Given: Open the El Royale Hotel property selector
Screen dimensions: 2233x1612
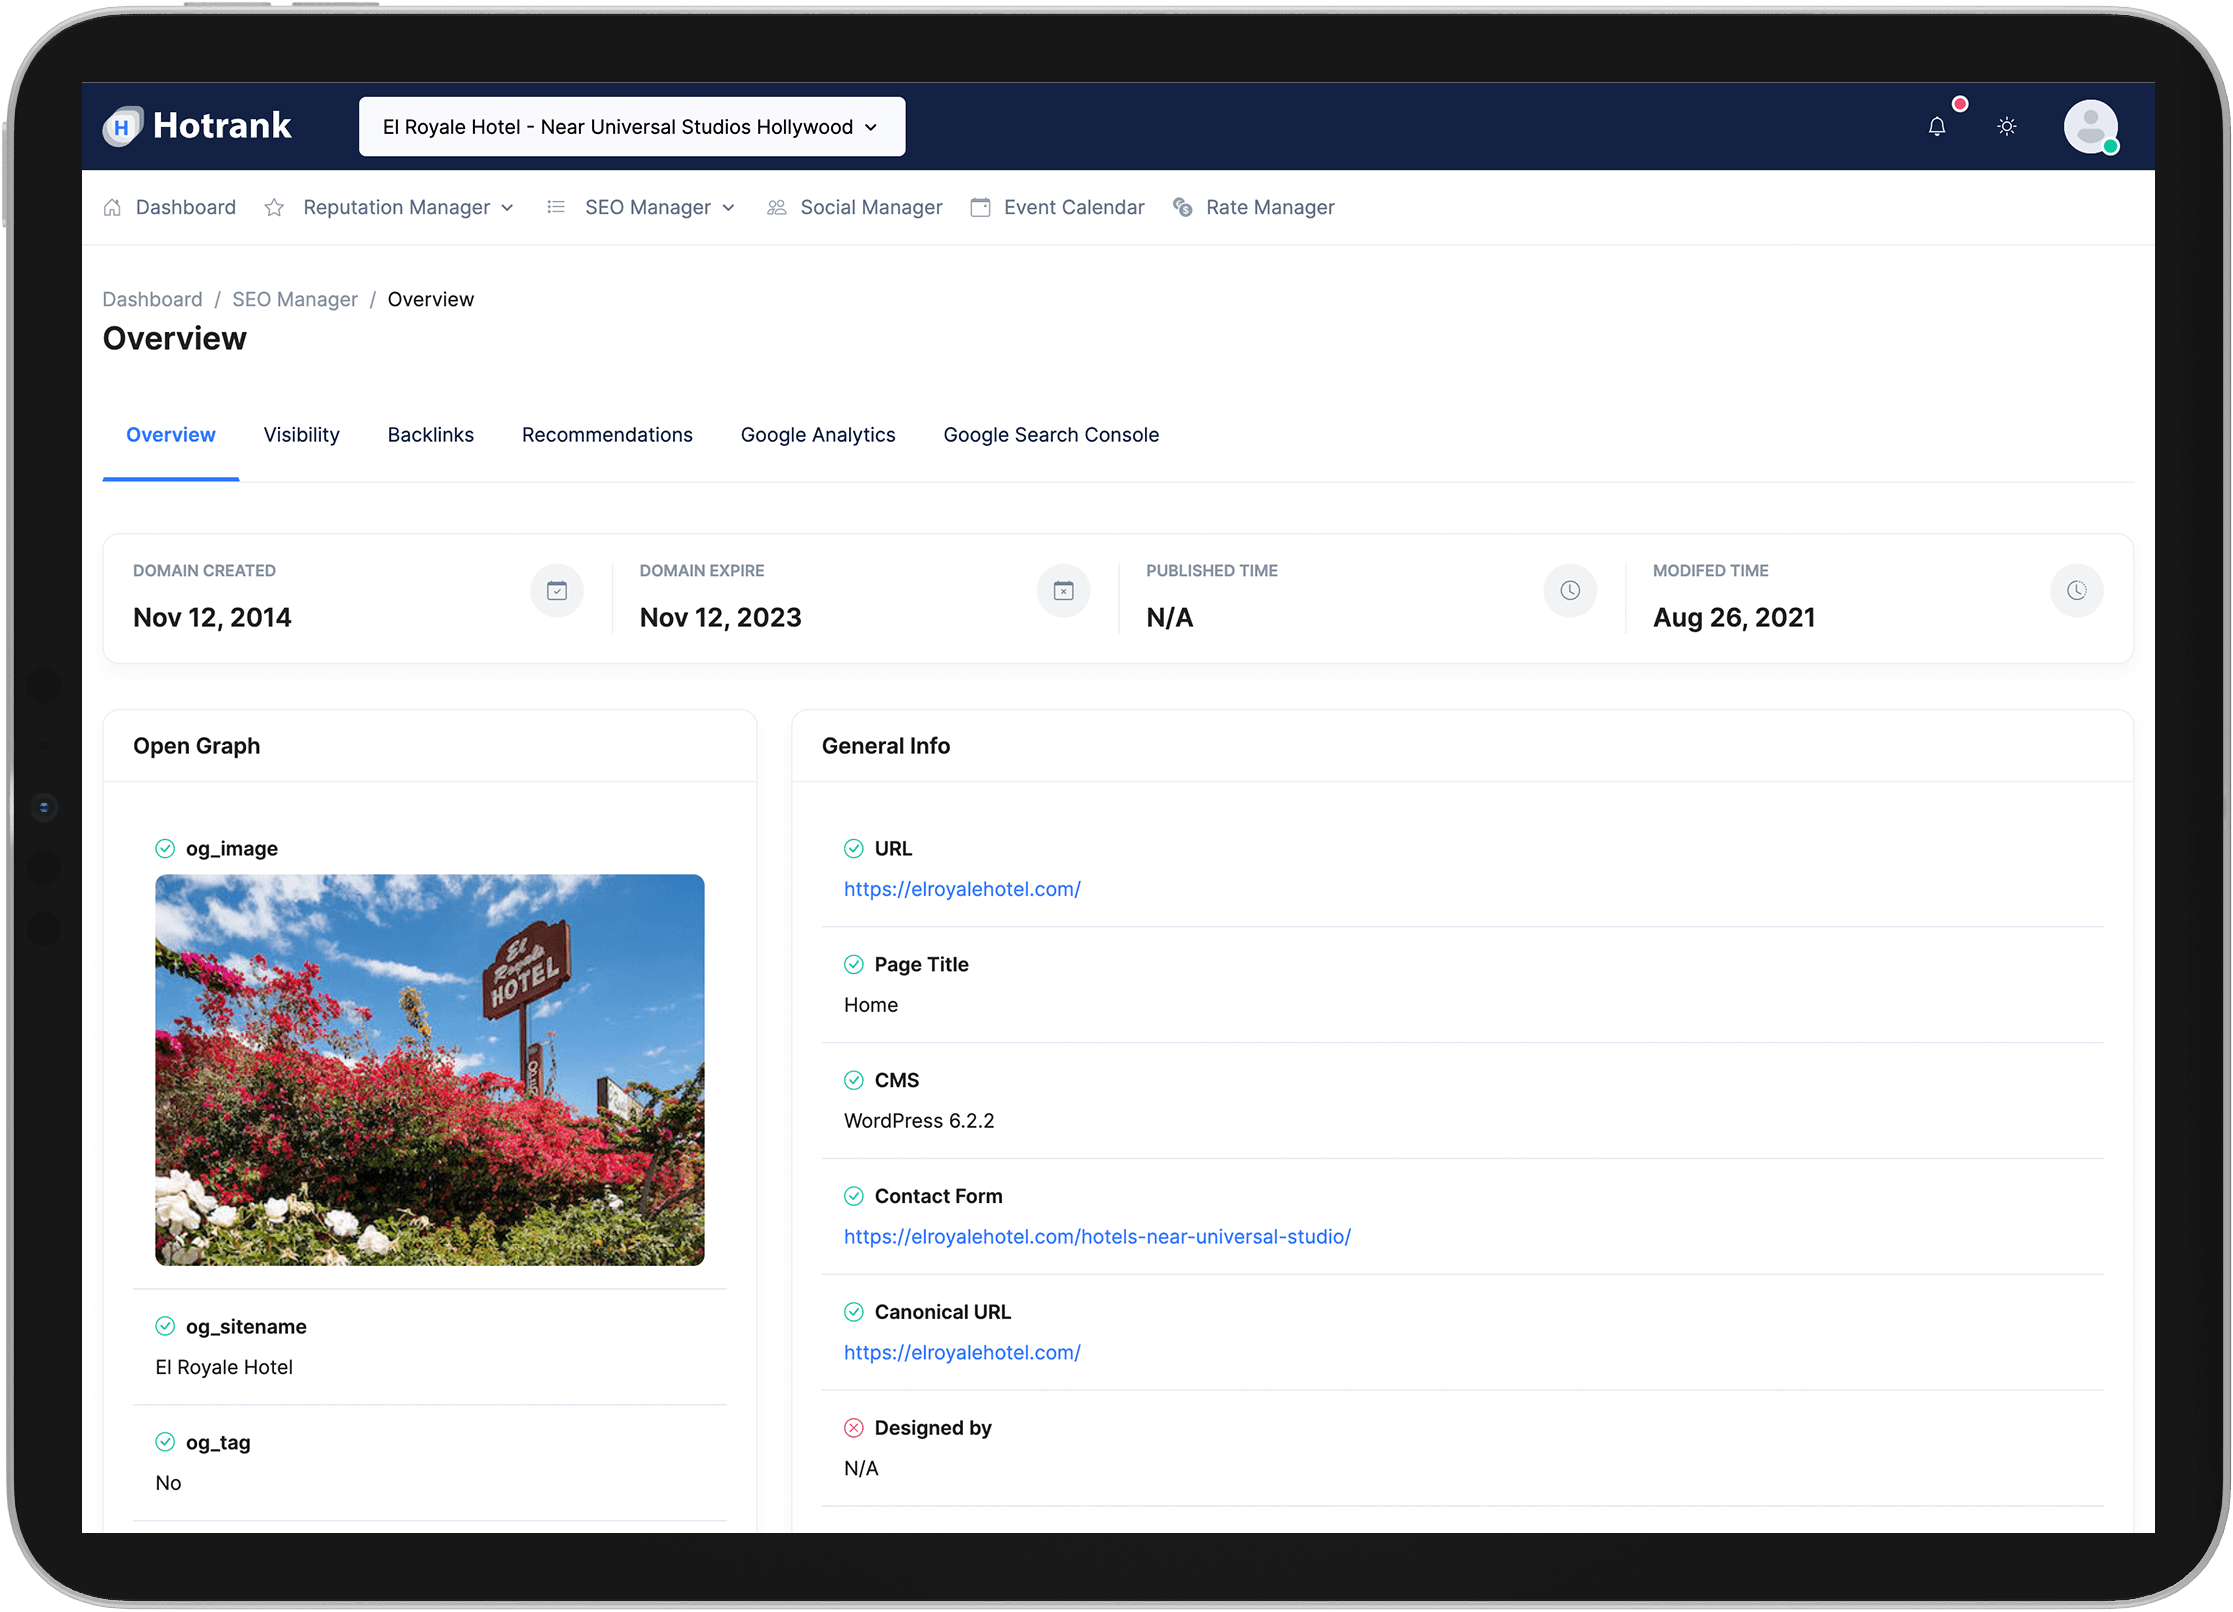Looking at the screenshot, I should (x=631, y=127).
